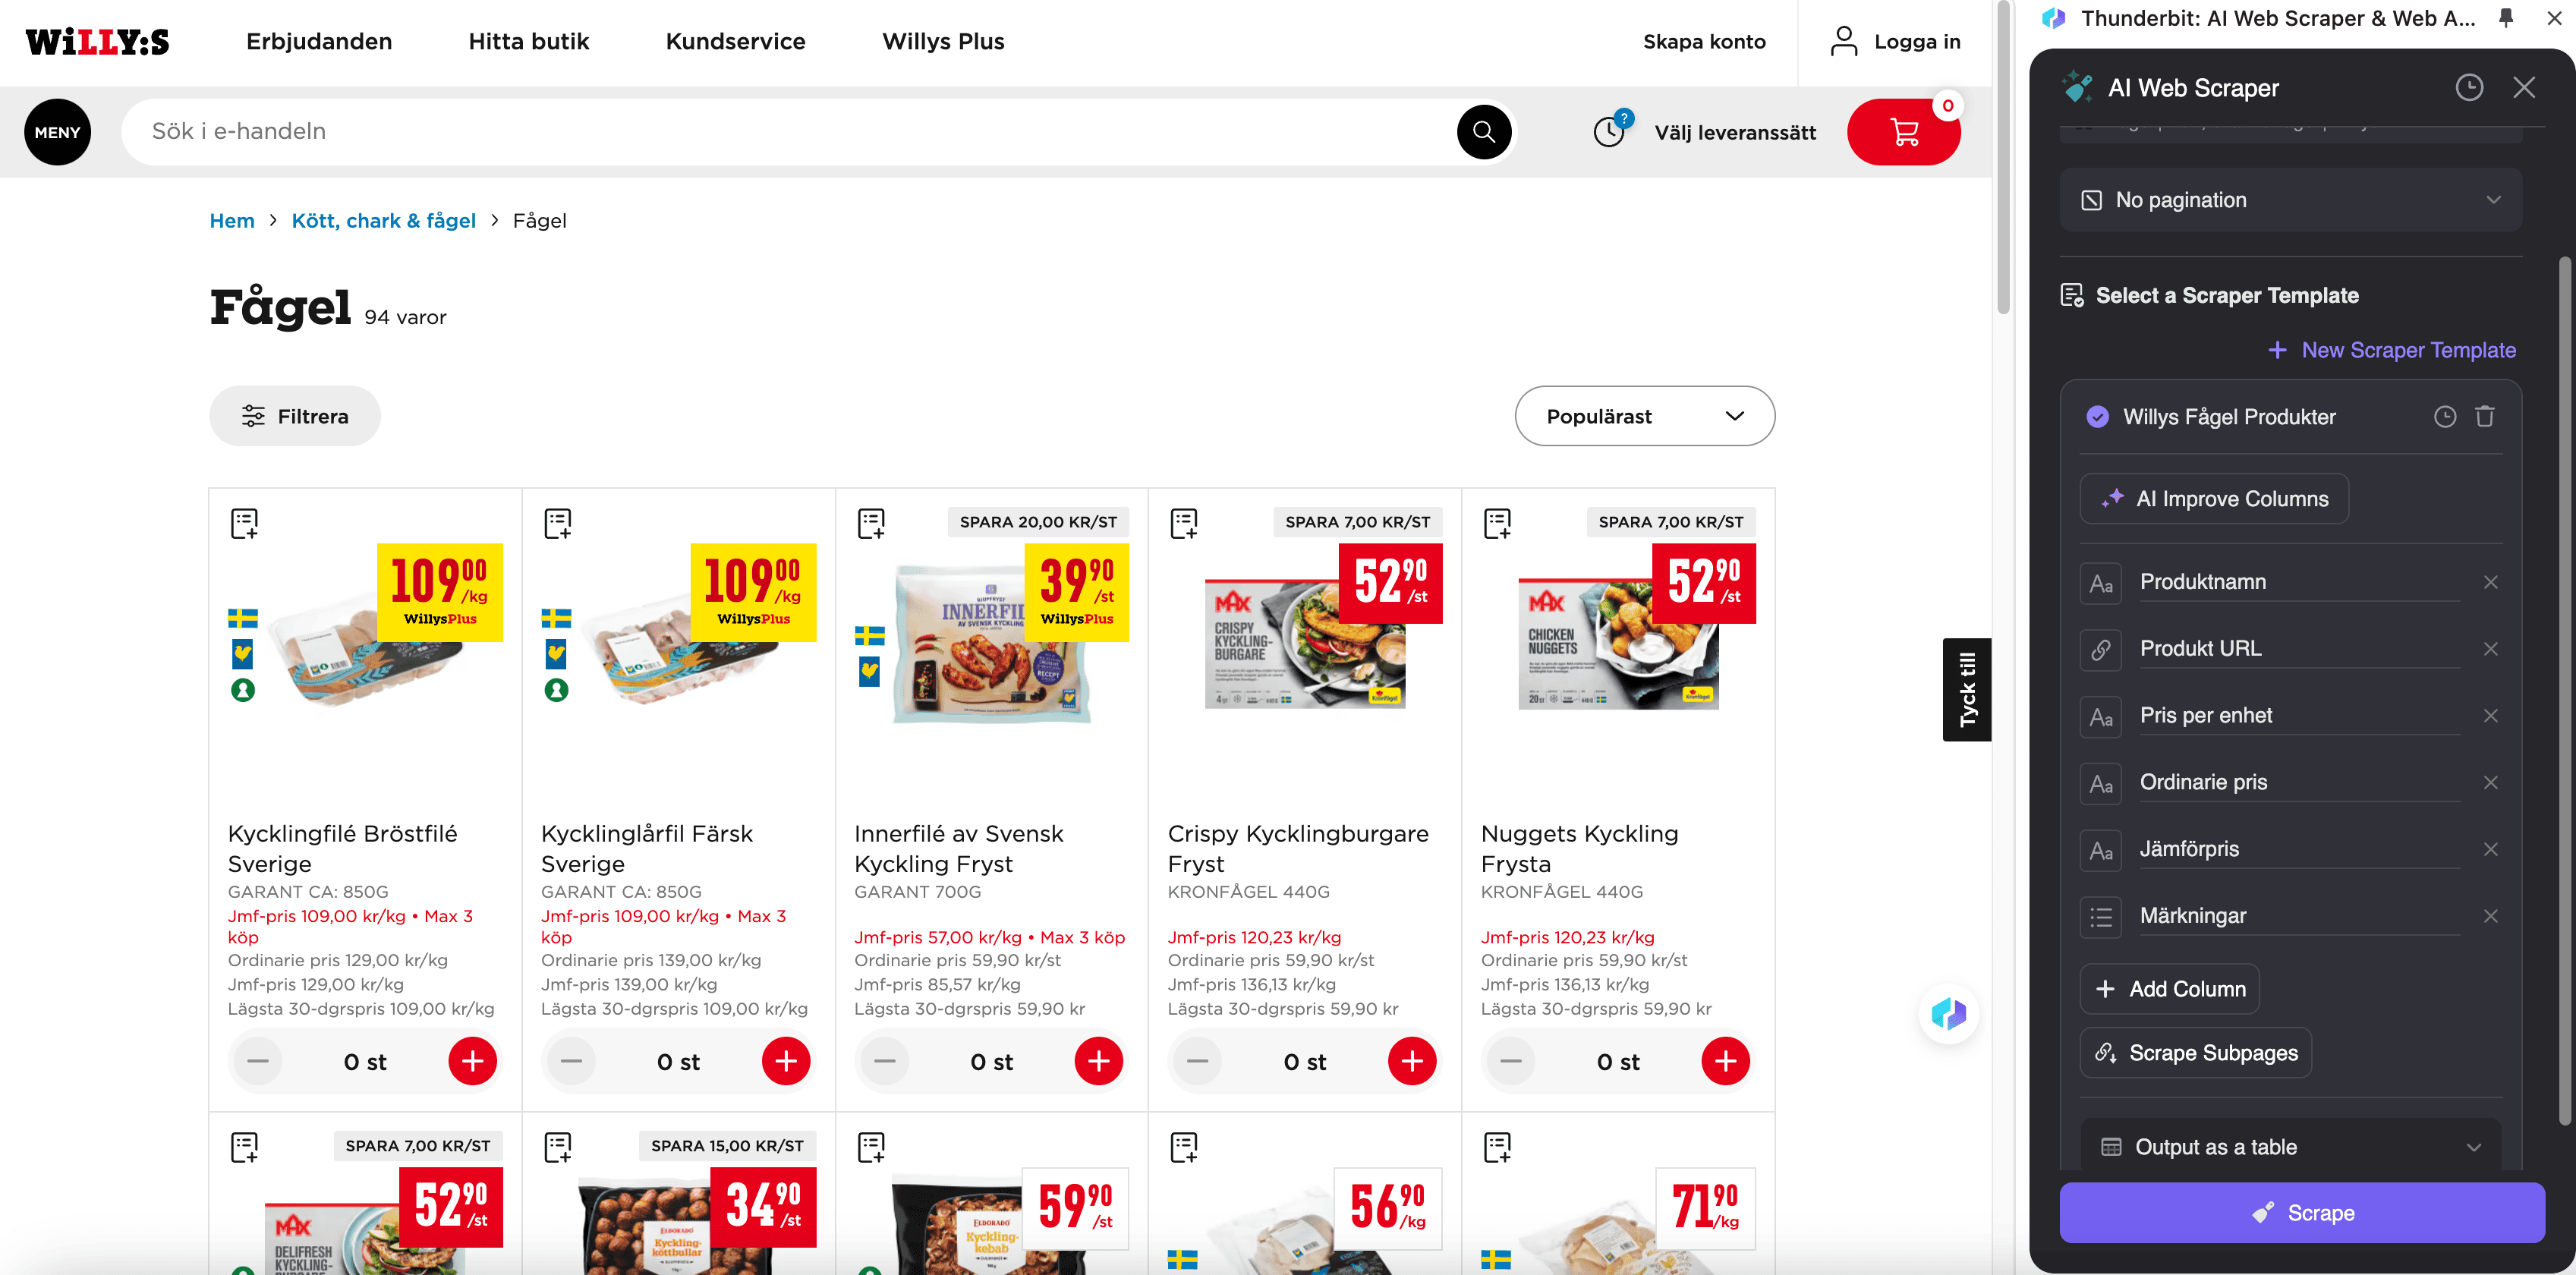Open the Erbjudanden menu item
The image size is (2576, 1275).
(319, 41)
